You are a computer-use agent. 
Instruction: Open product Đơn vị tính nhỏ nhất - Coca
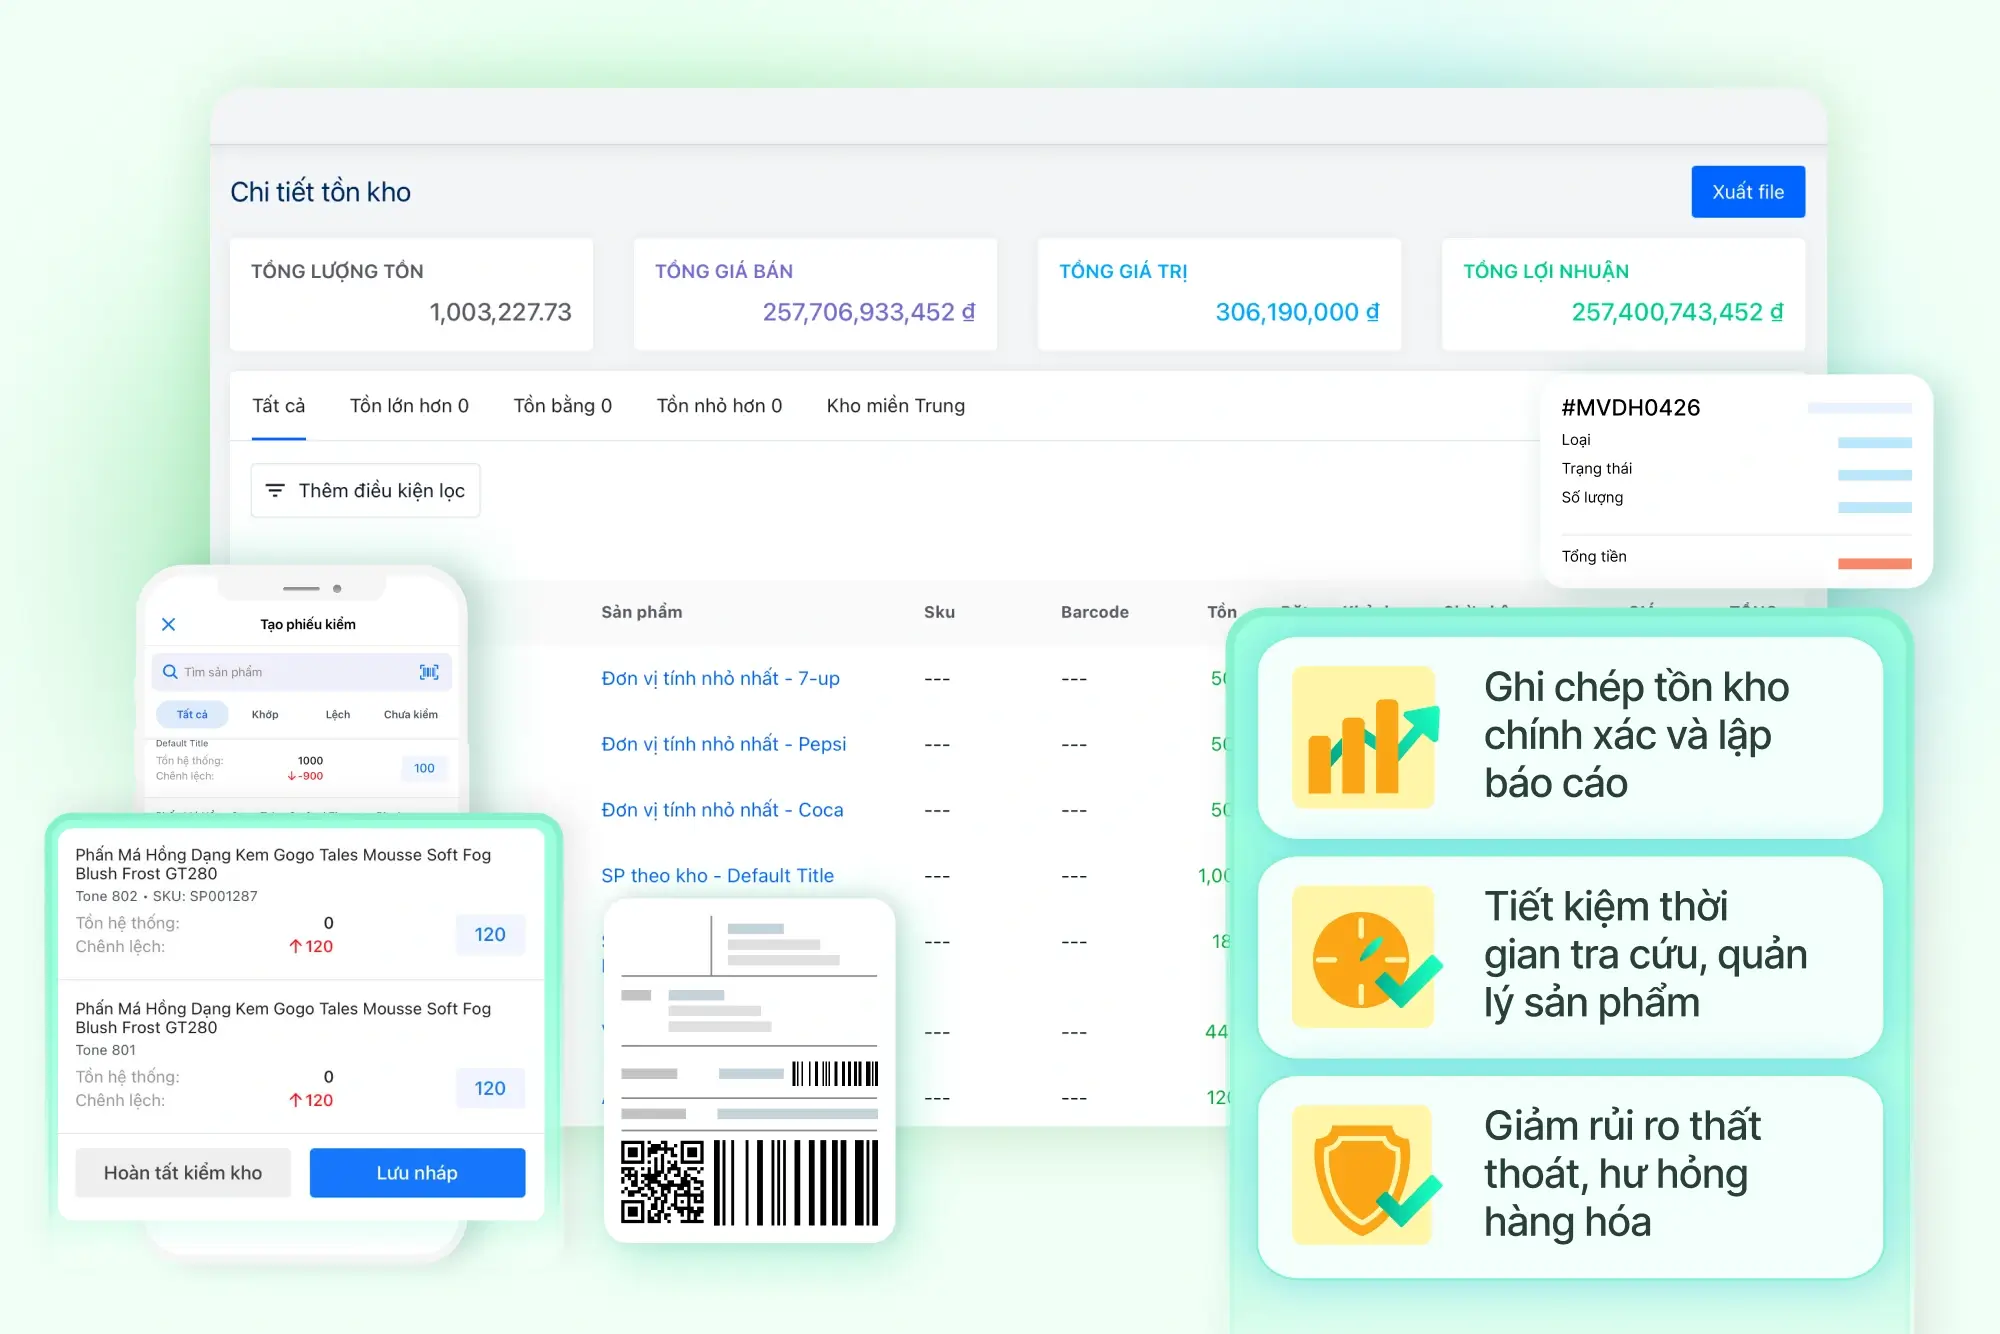tap(722, 810)
